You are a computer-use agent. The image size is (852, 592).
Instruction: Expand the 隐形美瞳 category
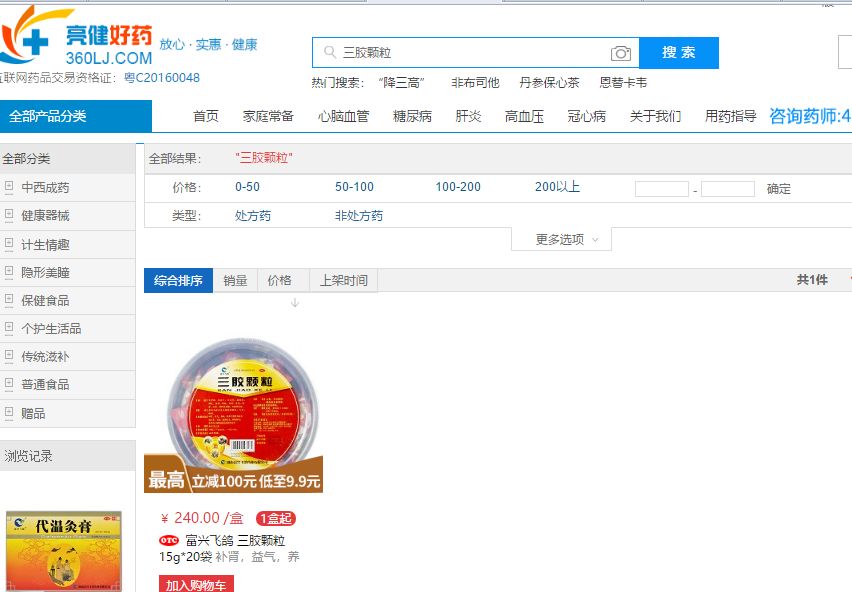coord(9,272)
